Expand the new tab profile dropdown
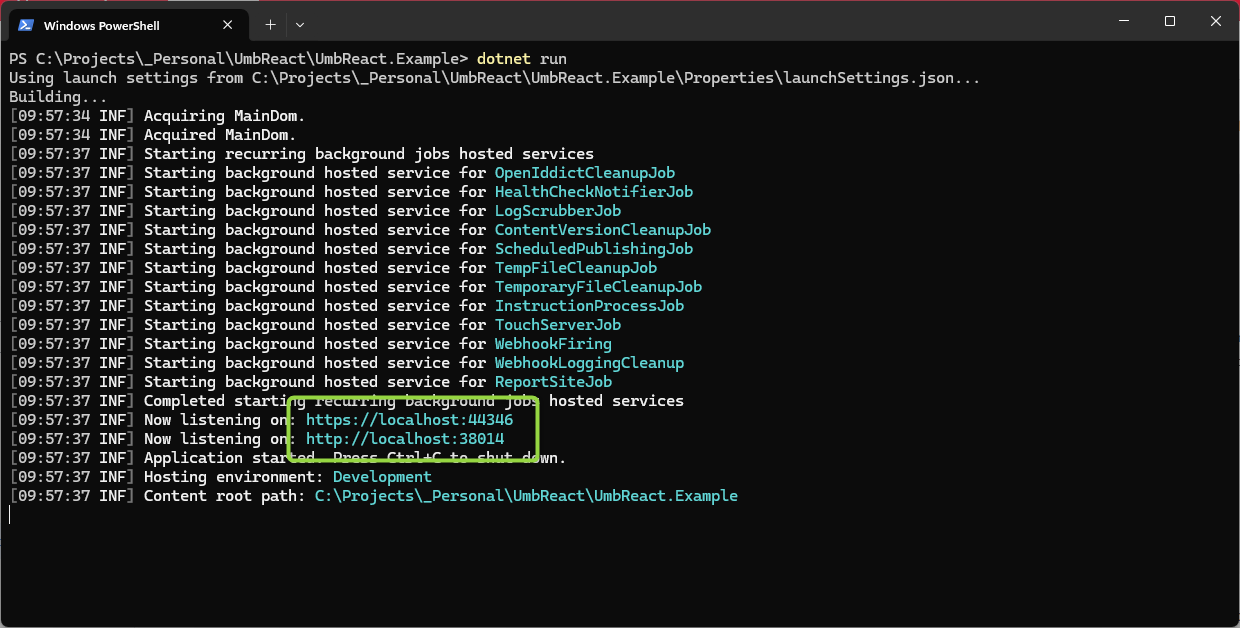The height and width of the screenshot is (628, 1240). point(300,24)
